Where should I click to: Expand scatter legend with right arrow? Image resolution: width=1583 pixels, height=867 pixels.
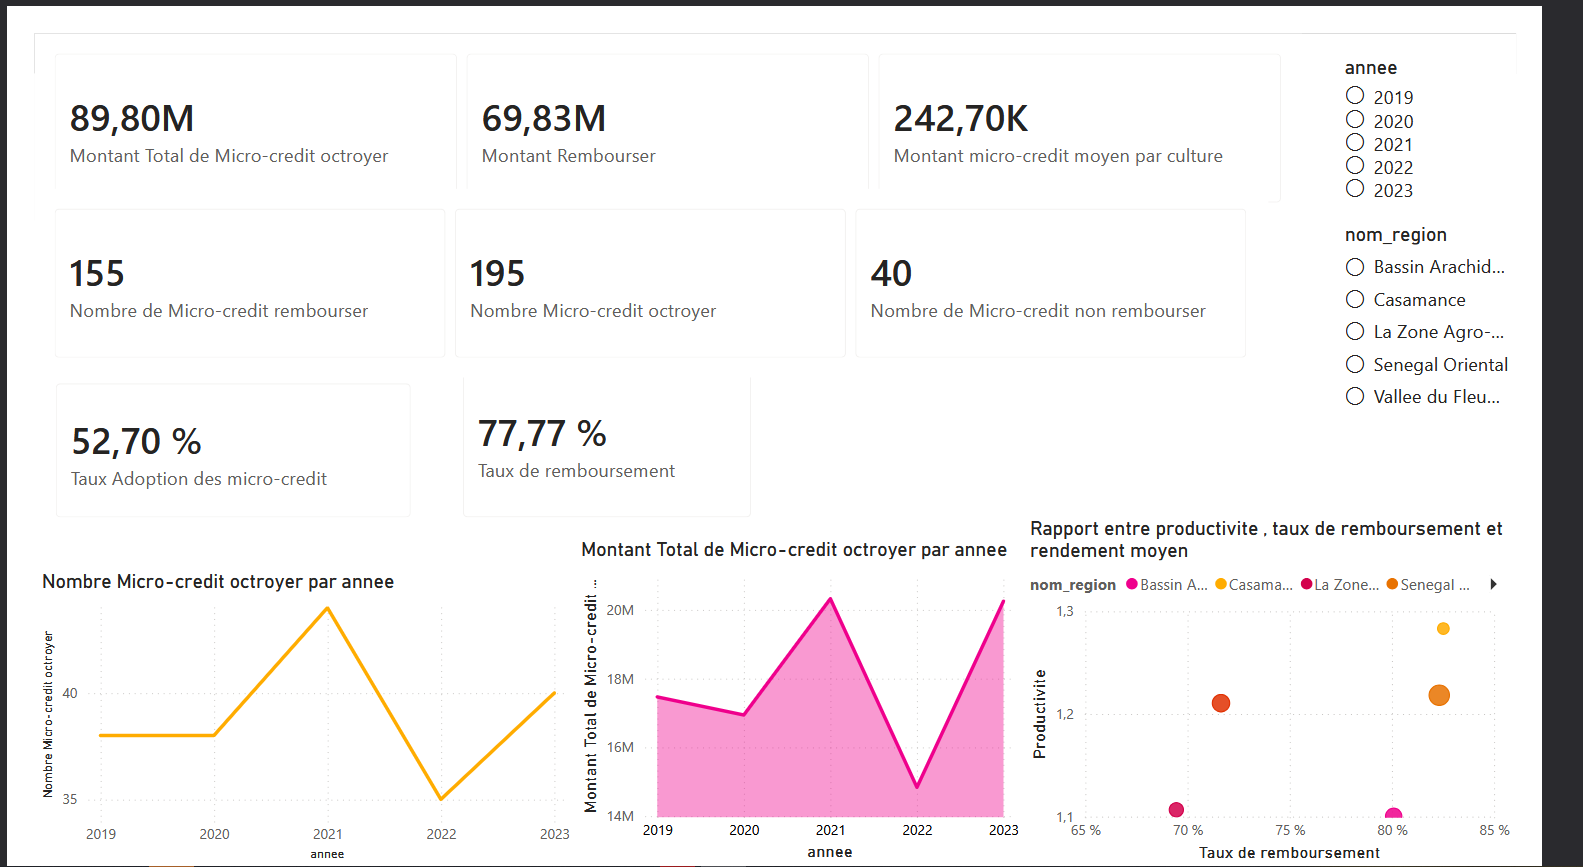point(1493,584)
